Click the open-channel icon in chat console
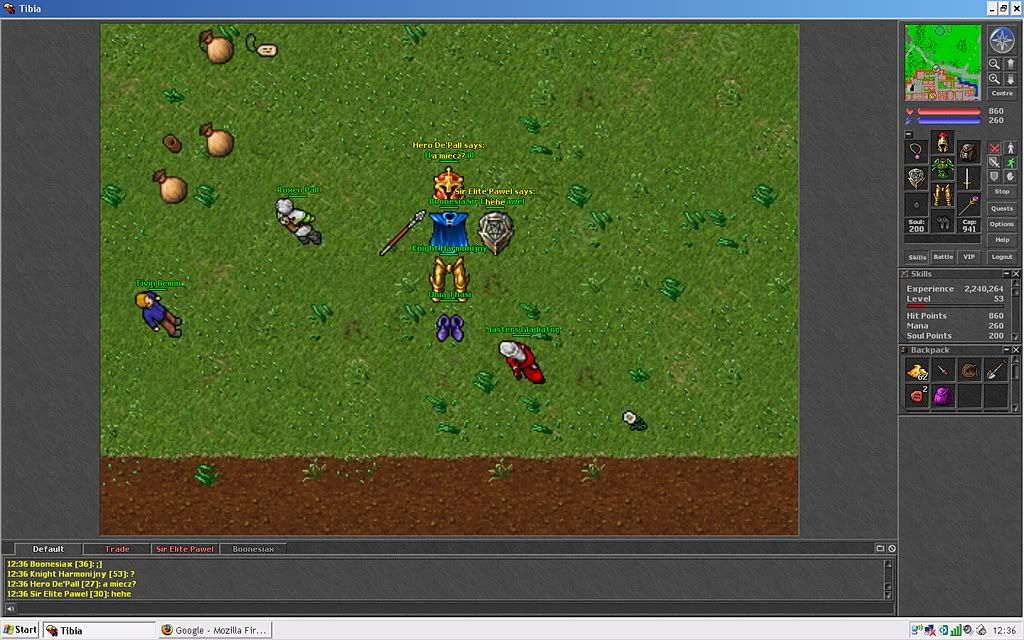The width and height of the screenshot is (1024, 640). [x=880, y=549]
